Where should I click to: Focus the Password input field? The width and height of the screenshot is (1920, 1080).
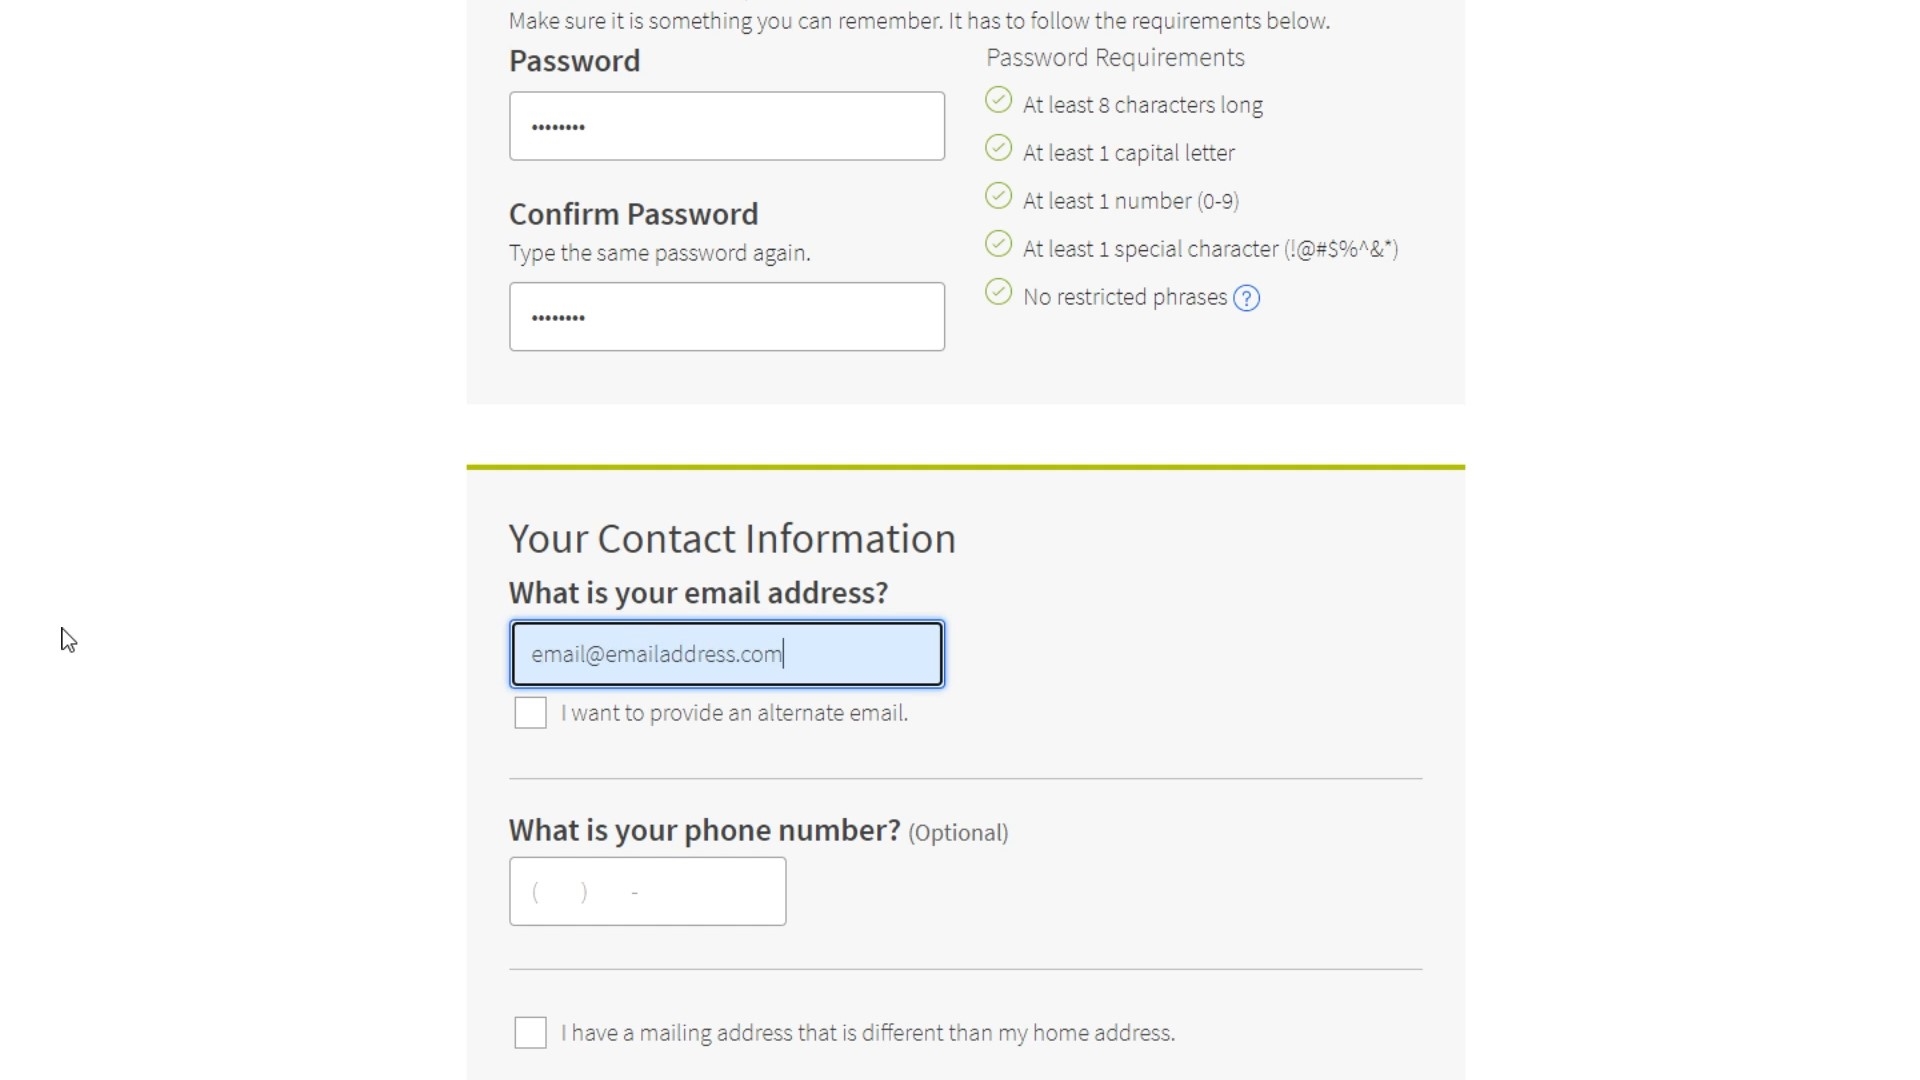(x=726, y=126)
